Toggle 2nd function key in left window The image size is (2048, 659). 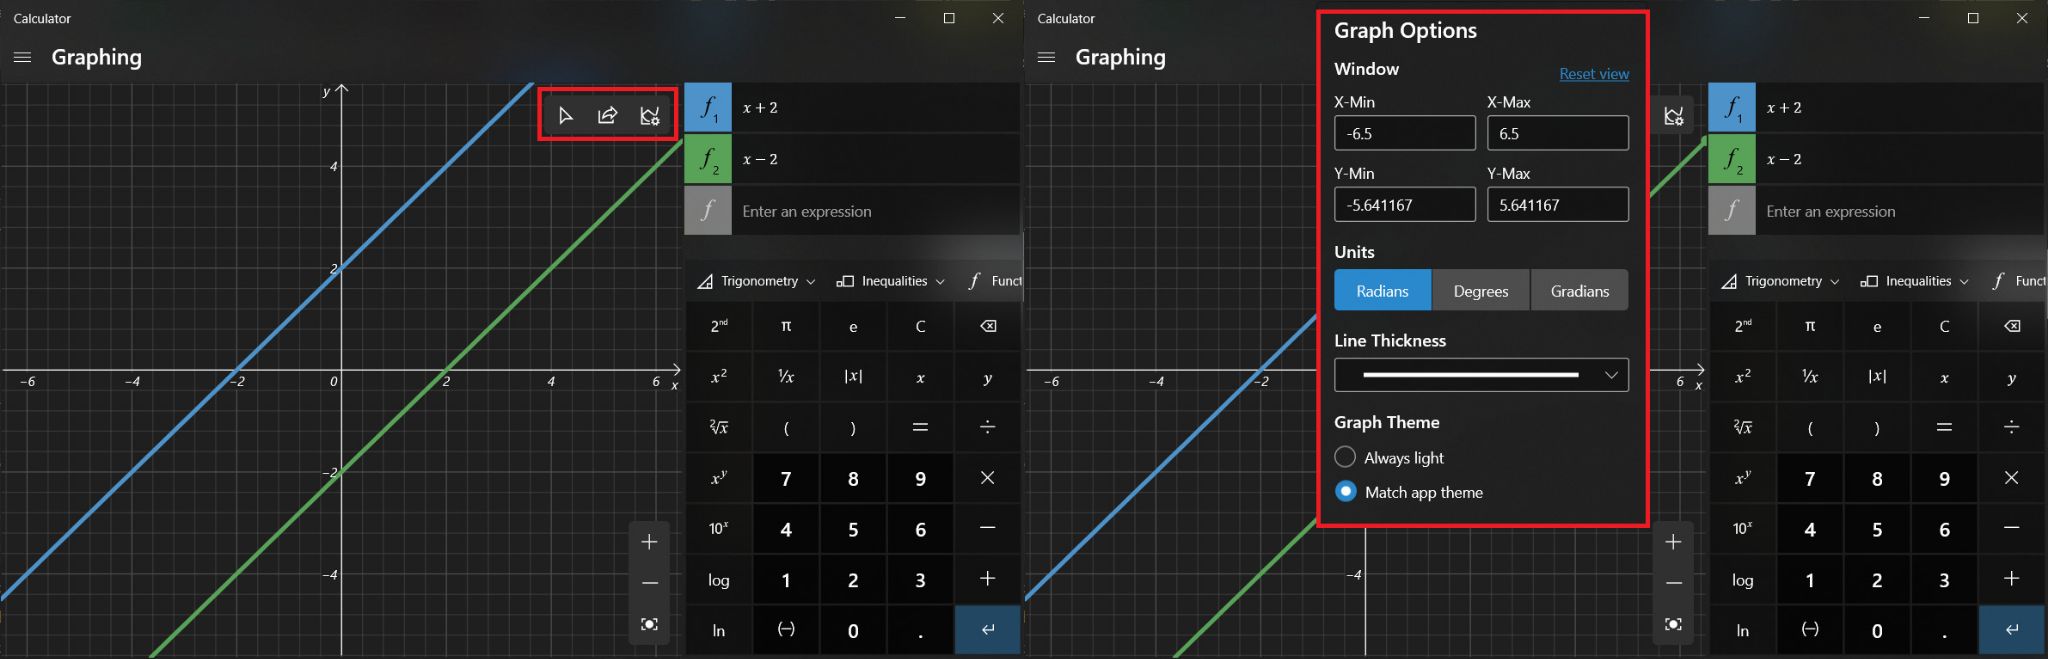pos(719,326)
